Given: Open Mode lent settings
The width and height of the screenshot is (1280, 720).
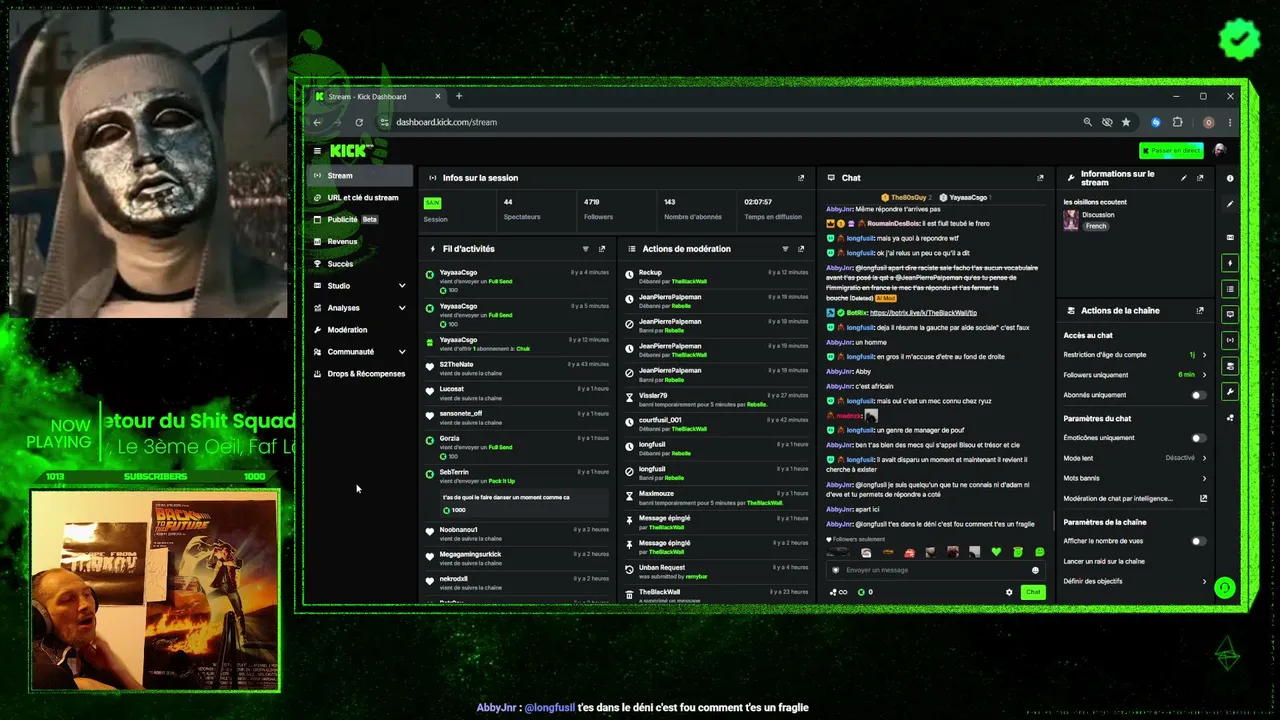Looking at the screenshot, I should tap(1134, 458).
